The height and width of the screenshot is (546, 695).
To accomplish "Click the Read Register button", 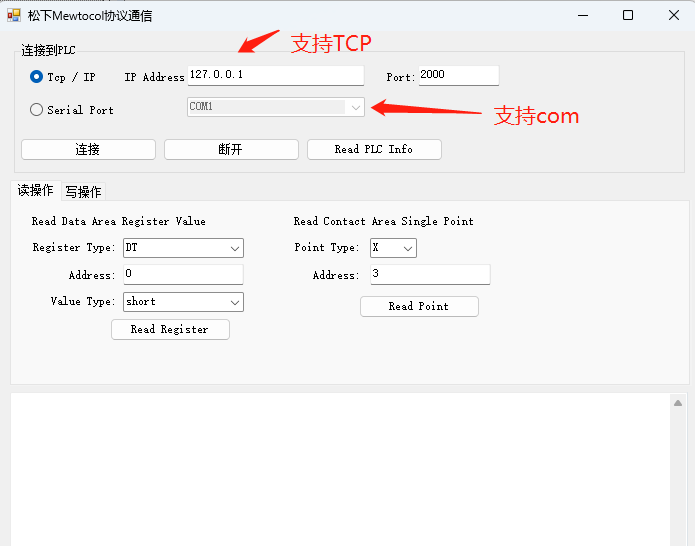I will [x=170, y=329].
